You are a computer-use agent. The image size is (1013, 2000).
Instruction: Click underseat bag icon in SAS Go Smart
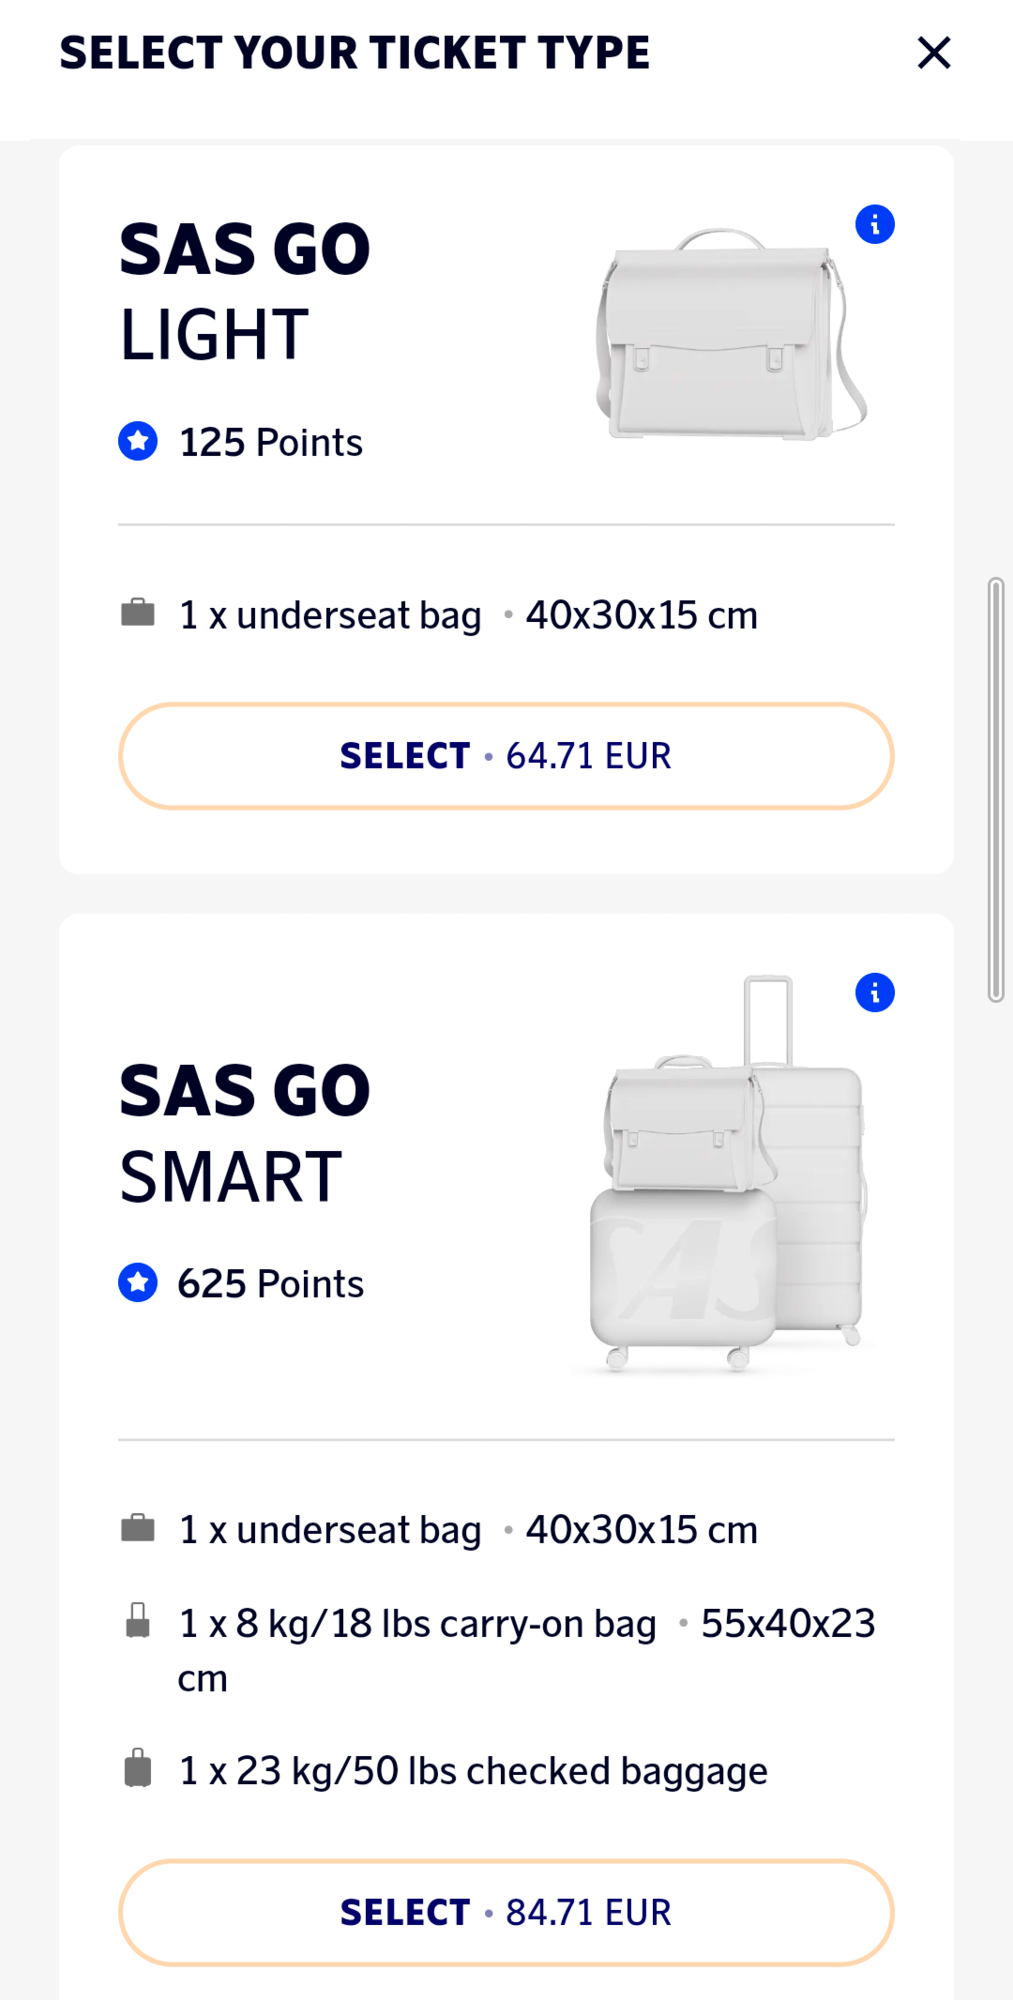[138, 1528]
